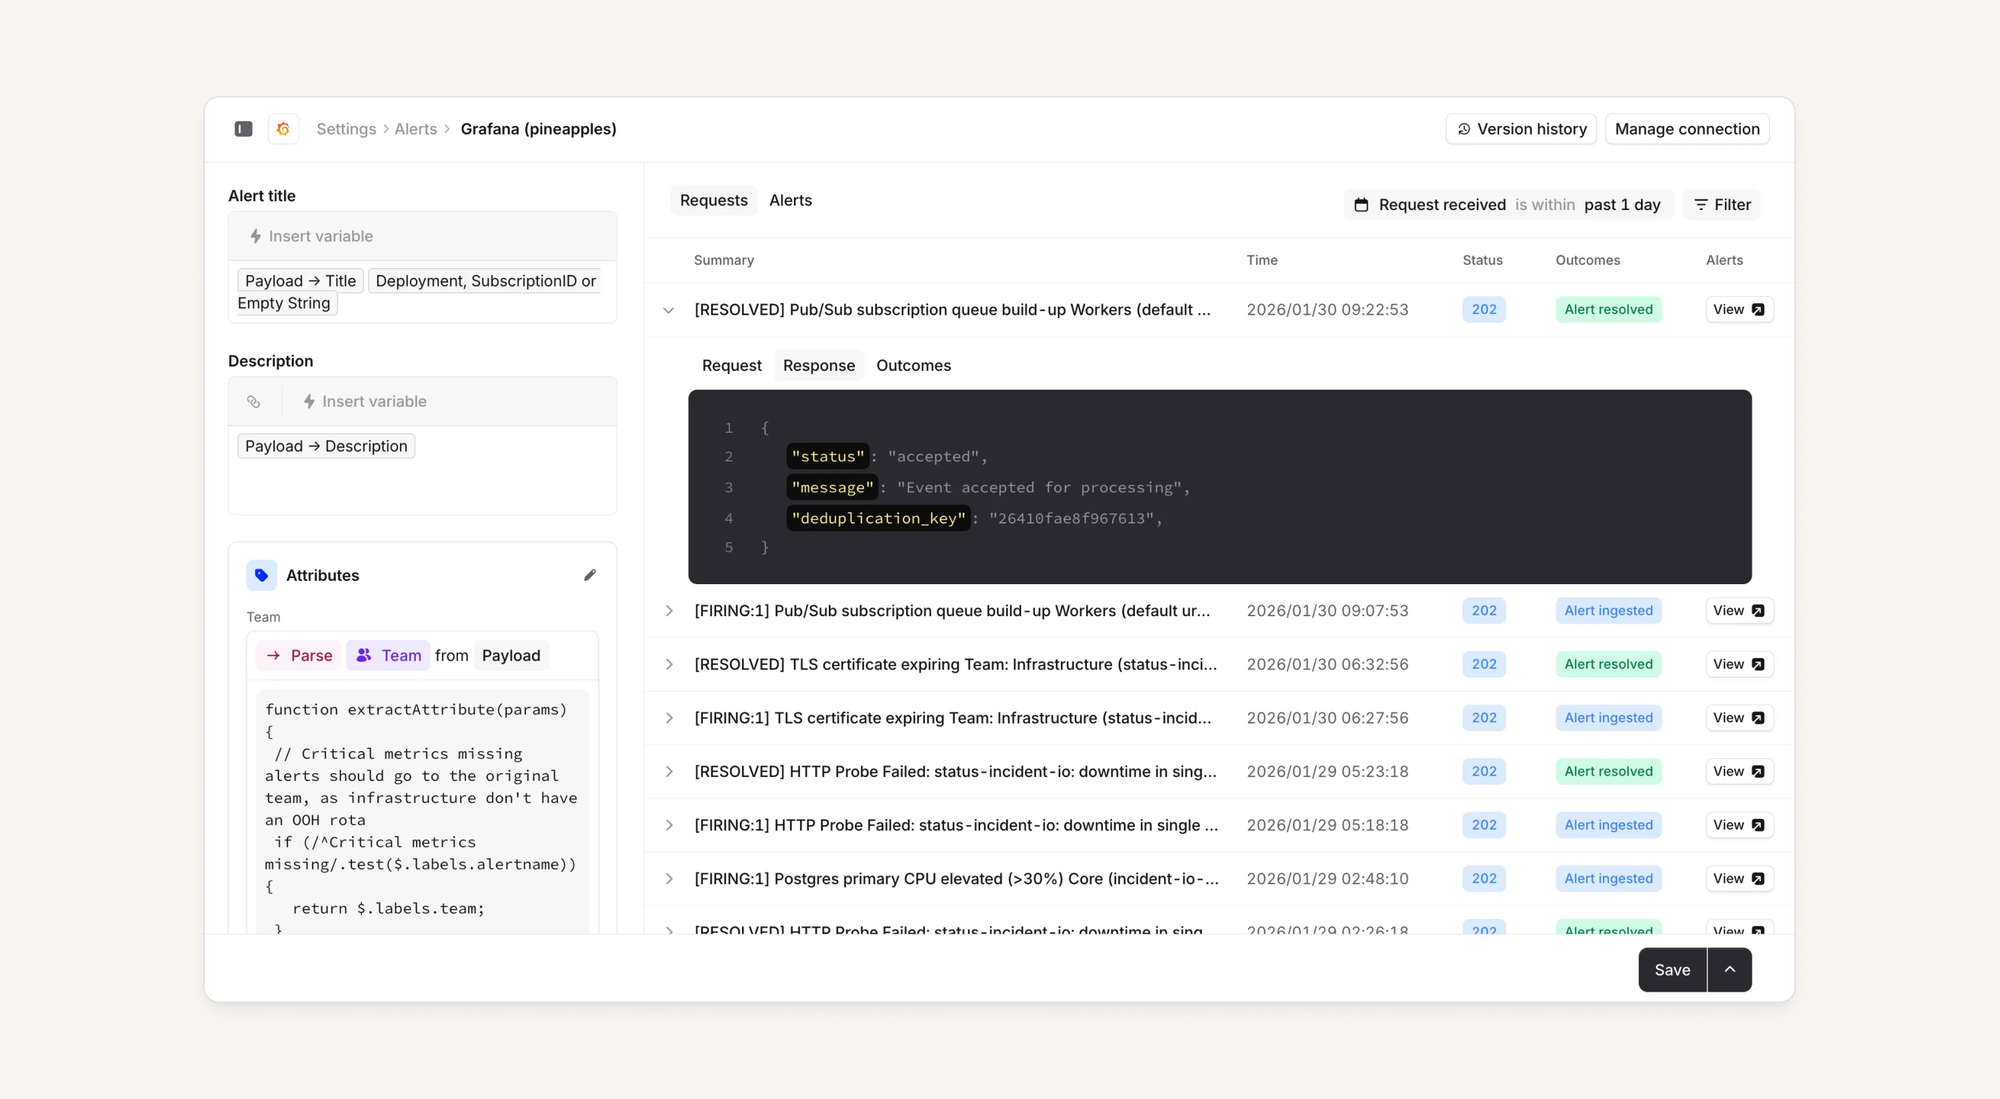The height and width of the screenshot is (1099, 2000).
Task: Click the Grafana logo icon
Action: click(x=283, y=129)
